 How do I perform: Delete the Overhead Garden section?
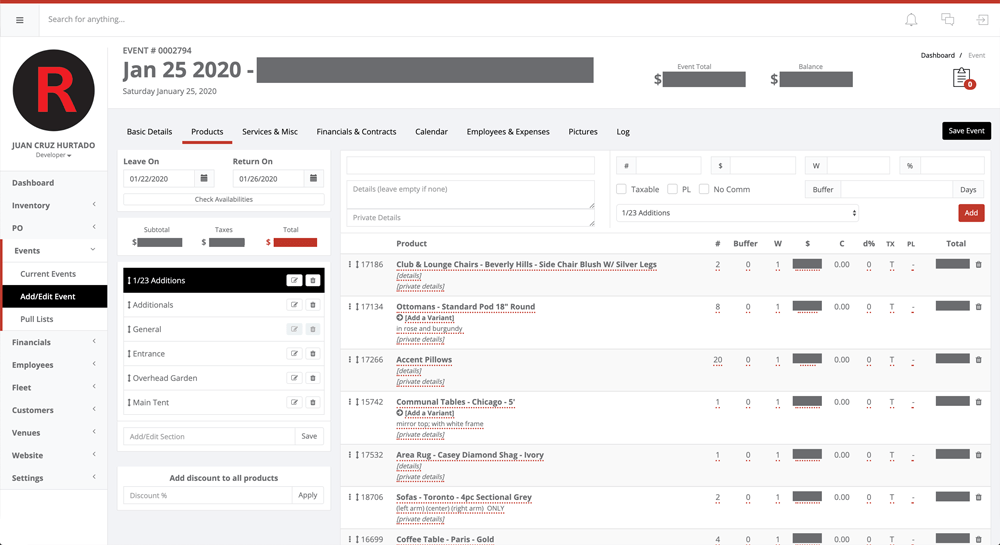point(313,378)
